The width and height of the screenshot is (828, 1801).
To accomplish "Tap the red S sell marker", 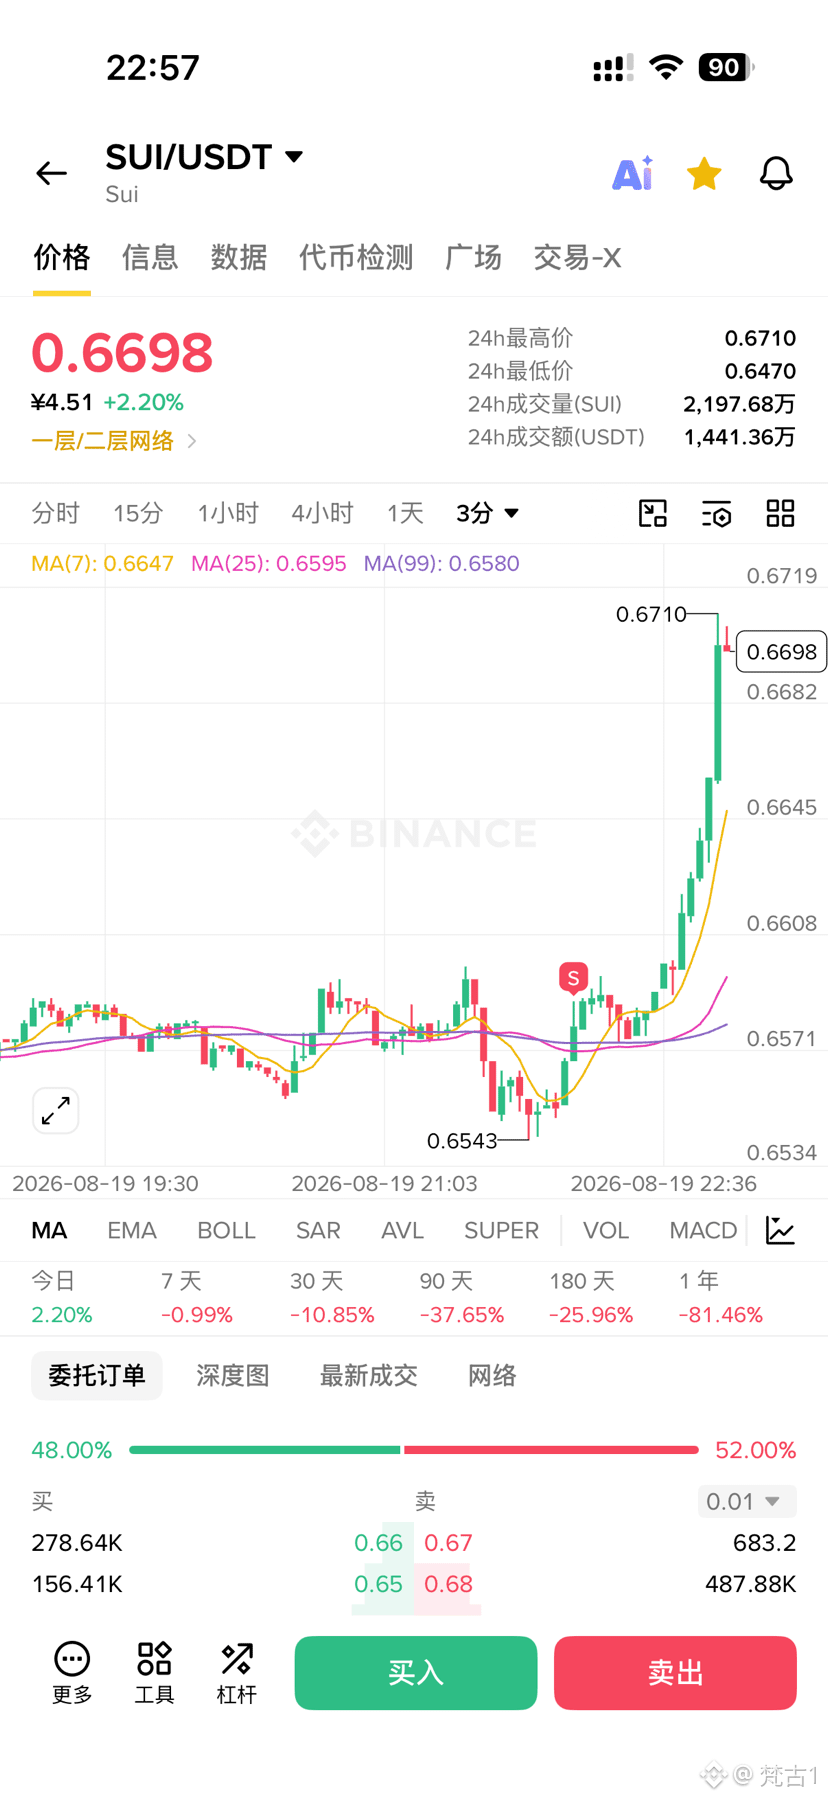I will click(573, 978).
